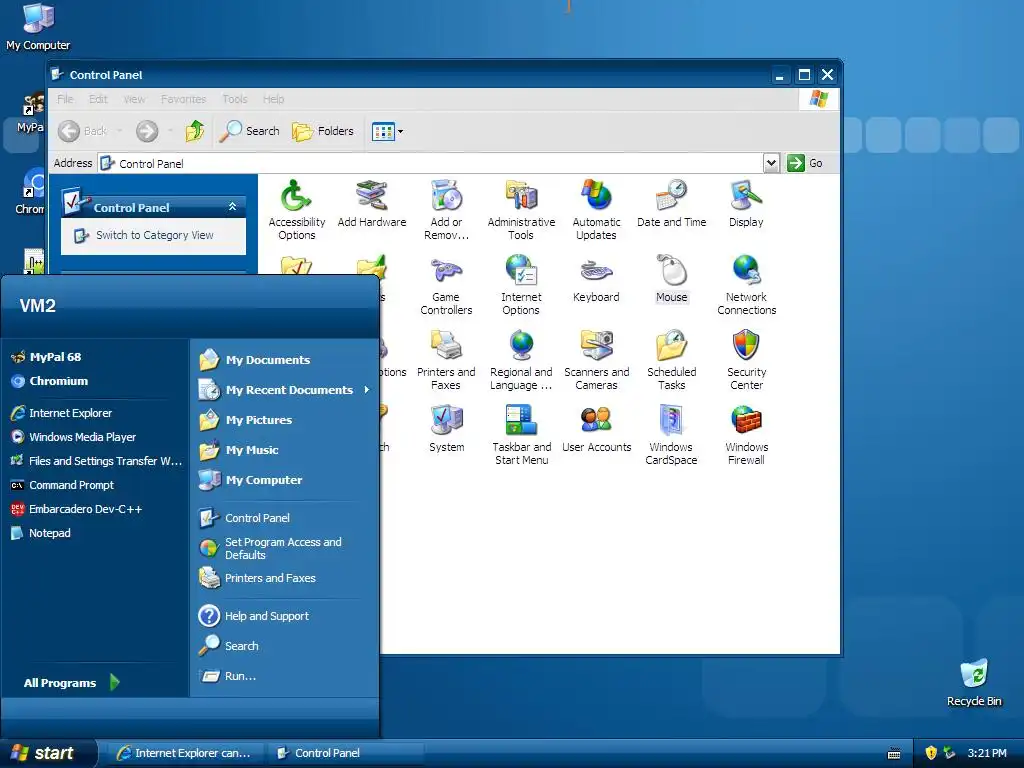Open My Pictures in Start menu
Image resolution: width=1024 pixels, height=768 pixels.
pyautogui.click(x=246, y=420)
